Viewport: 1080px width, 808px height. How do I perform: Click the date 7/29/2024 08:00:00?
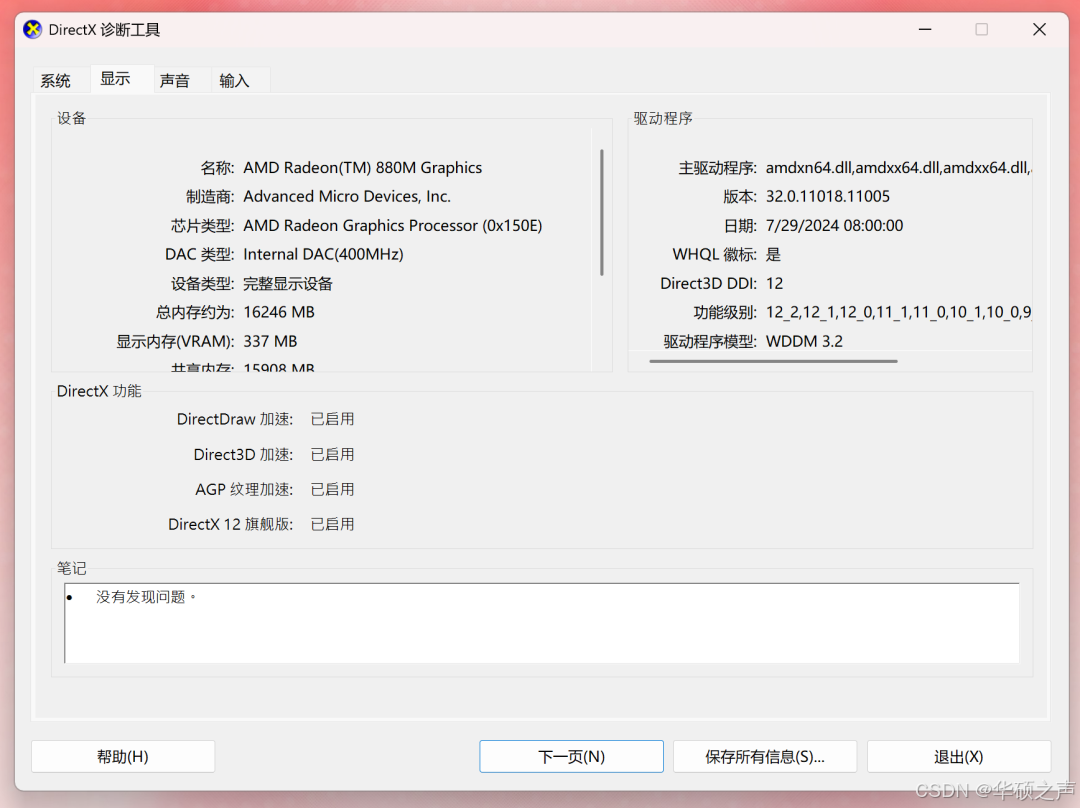tap(834, 226)
